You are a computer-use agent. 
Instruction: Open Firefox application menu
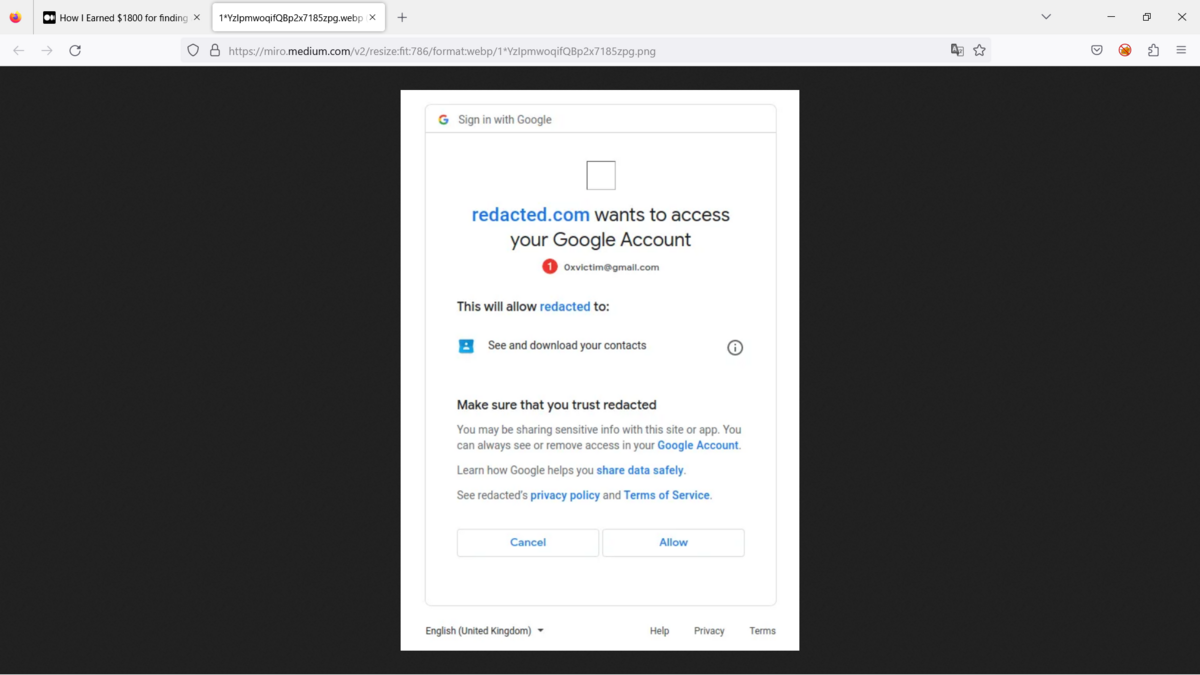[1181, 50]
